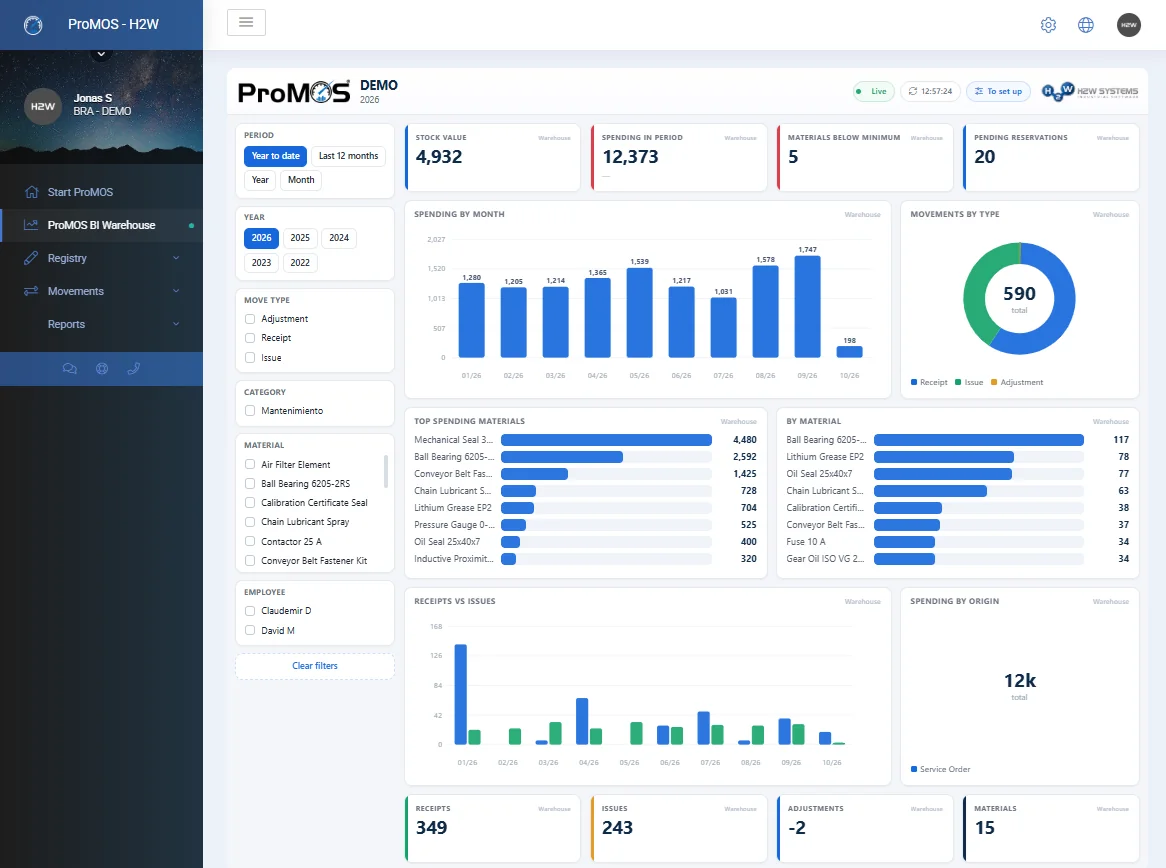The height and width of the screenshot is (868, 1166).
Task: Click the Issue green legend swatch
Action: [958, 382]
